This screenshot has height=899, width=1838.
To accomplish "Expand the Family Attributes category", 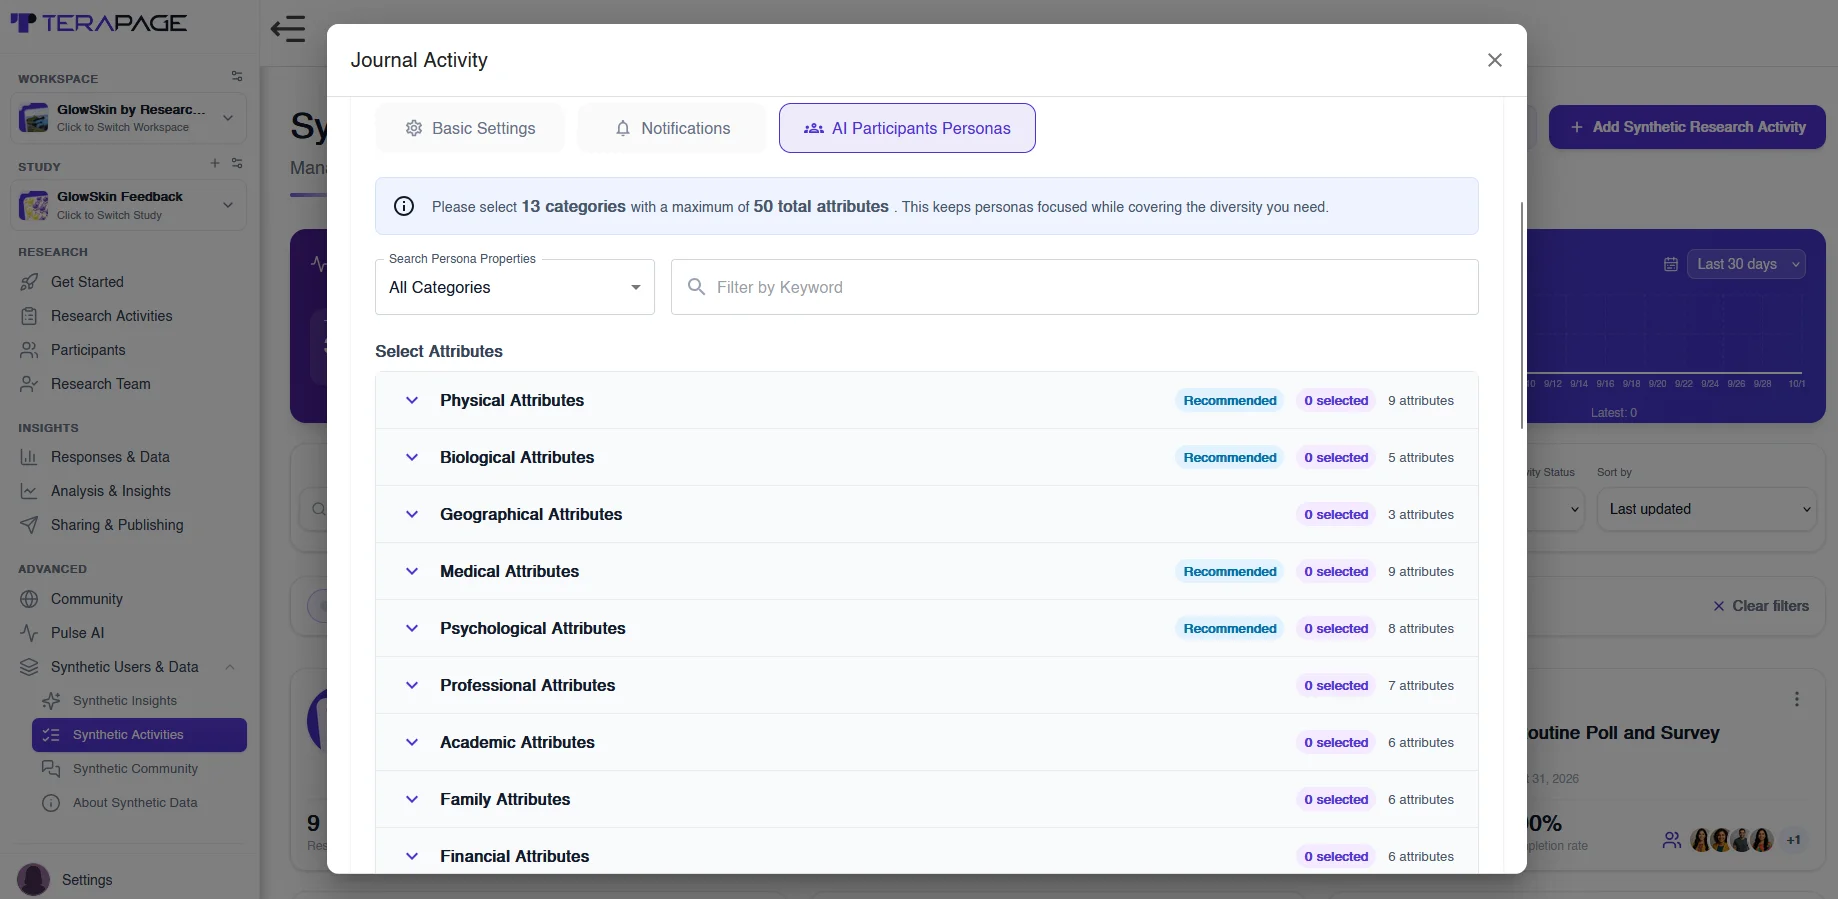I will [x=927, y=799].
